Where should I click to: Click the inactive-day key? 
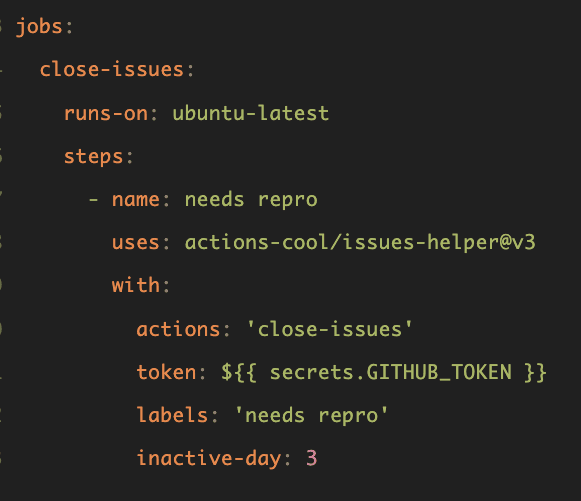coord(208,458)
